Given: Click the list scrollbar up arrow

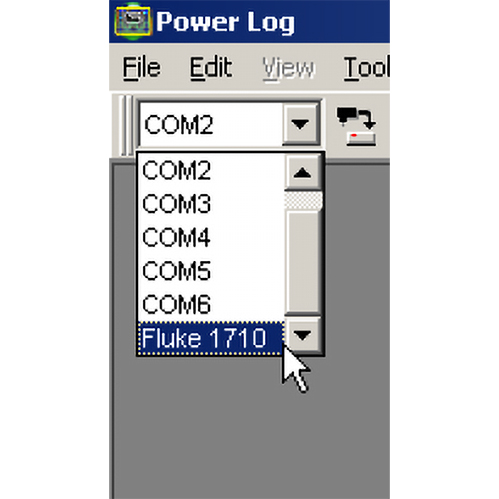Looking at the screenshot, I should [x=303, y=172].
